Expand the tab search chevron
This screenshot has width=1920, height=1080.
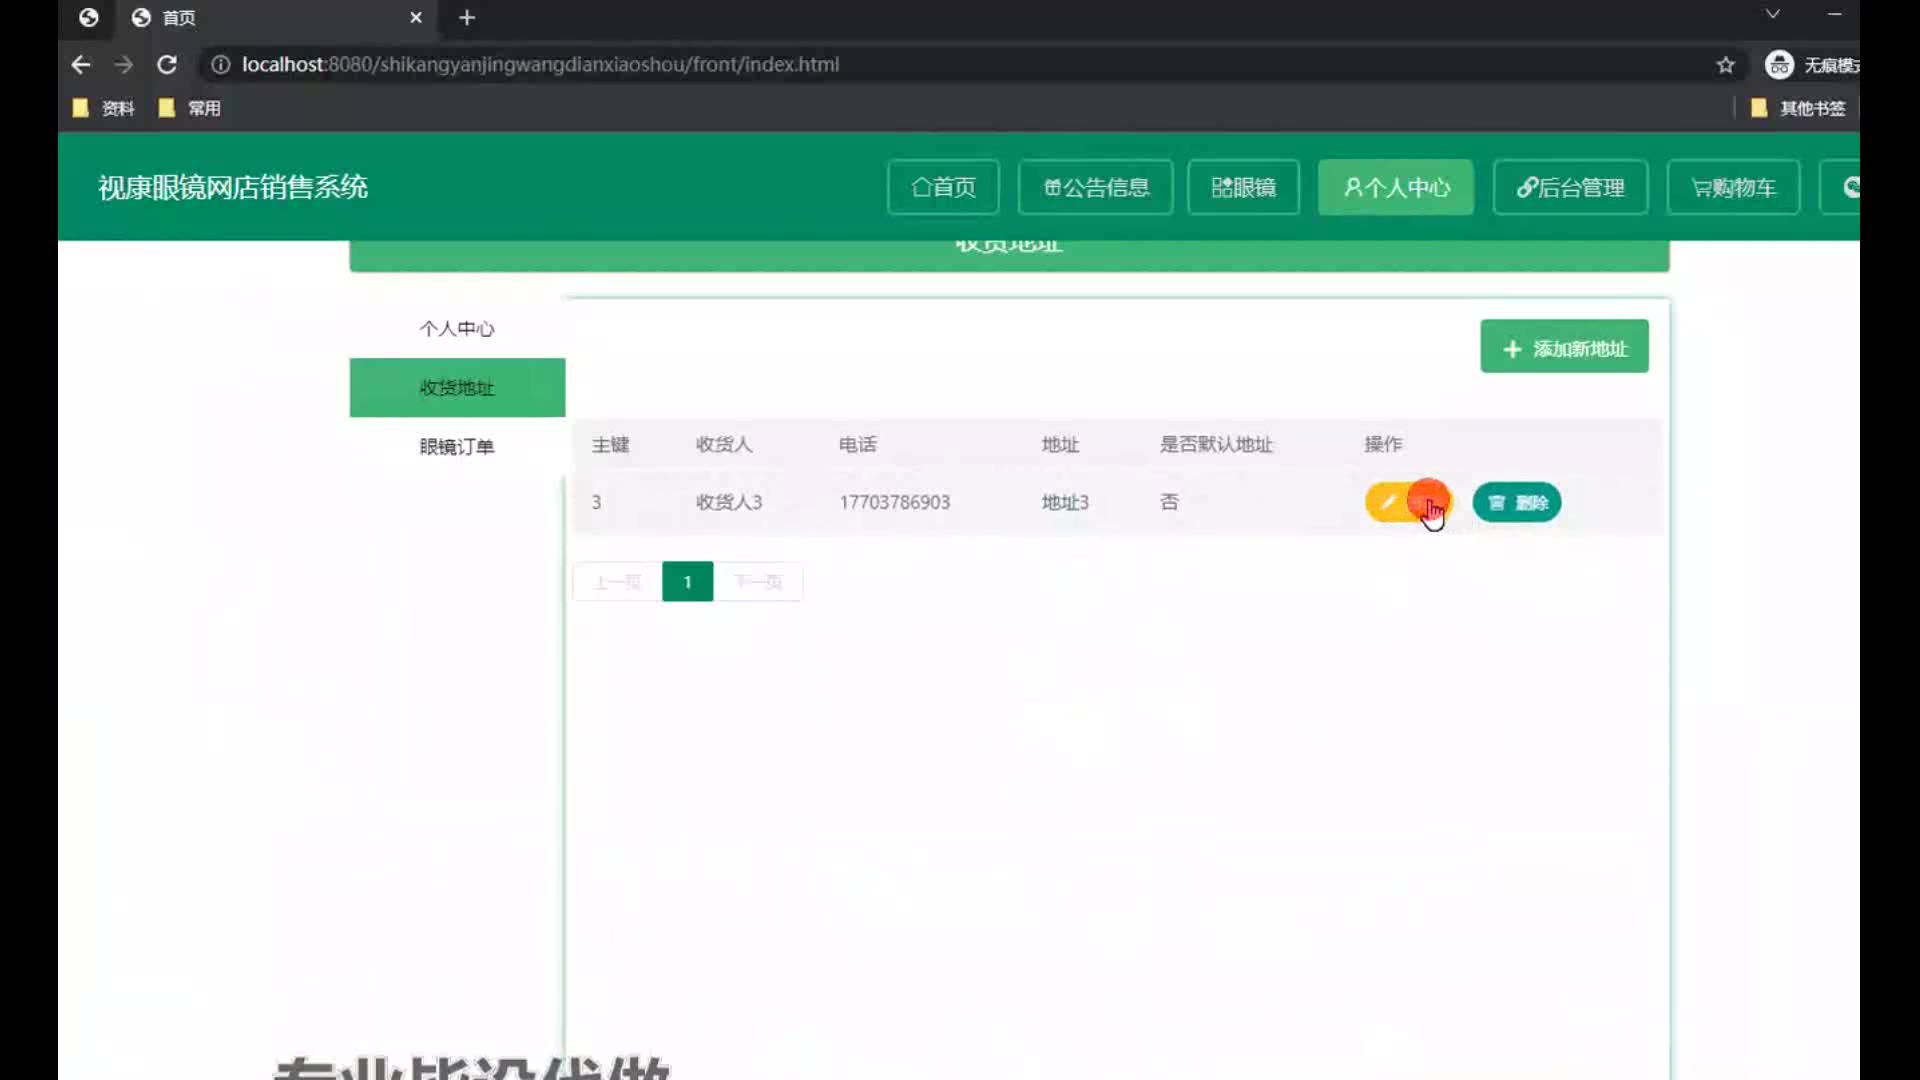pyautogui.click(x=1772, y=14)
